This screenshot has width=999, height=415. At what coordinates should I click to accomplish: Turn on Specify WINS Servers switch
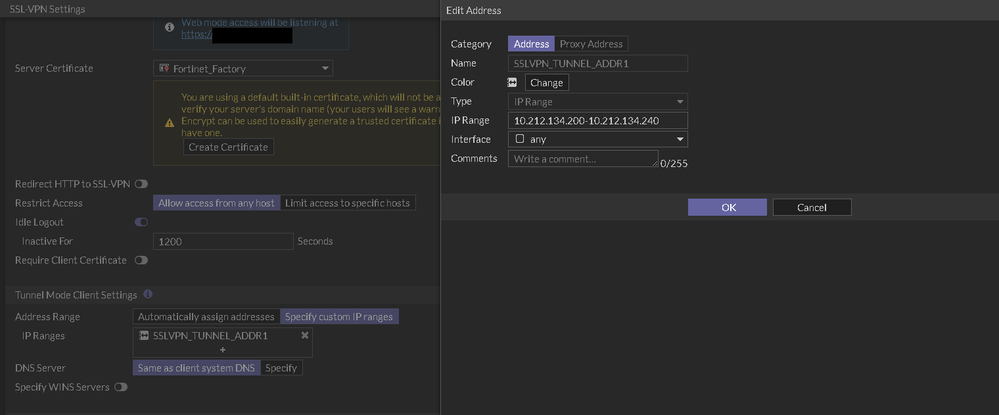pos(121,387)
